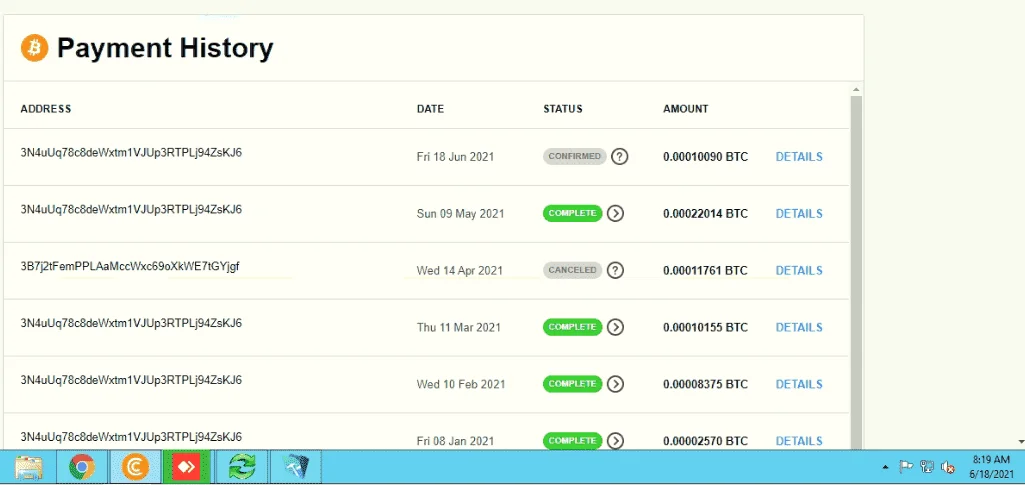Click the COMPLETE badge for 09 May 2021
Image resolution: width=1025 pixels, height=485 pixels.
572,213
